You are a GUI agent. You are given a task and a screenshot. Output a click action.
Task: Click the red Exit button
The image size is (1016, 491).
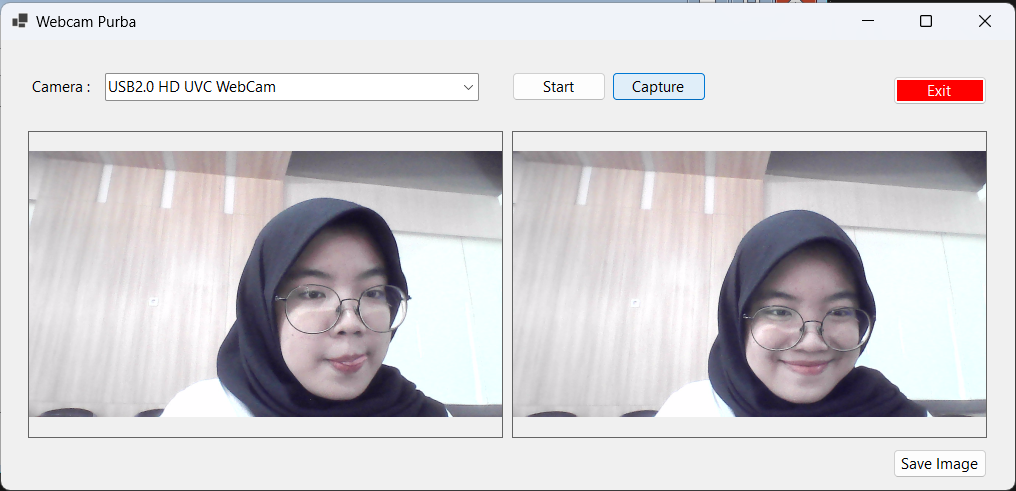(x=940, y=91)
